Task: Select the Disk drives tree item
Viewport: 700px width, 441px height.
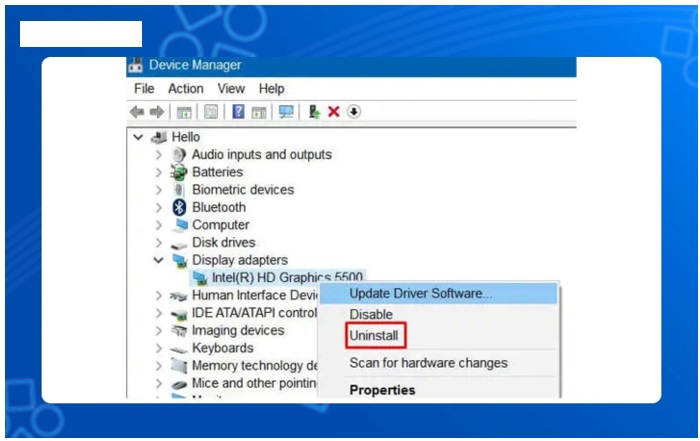Action: pyautogui.click(x=223, y=242)
